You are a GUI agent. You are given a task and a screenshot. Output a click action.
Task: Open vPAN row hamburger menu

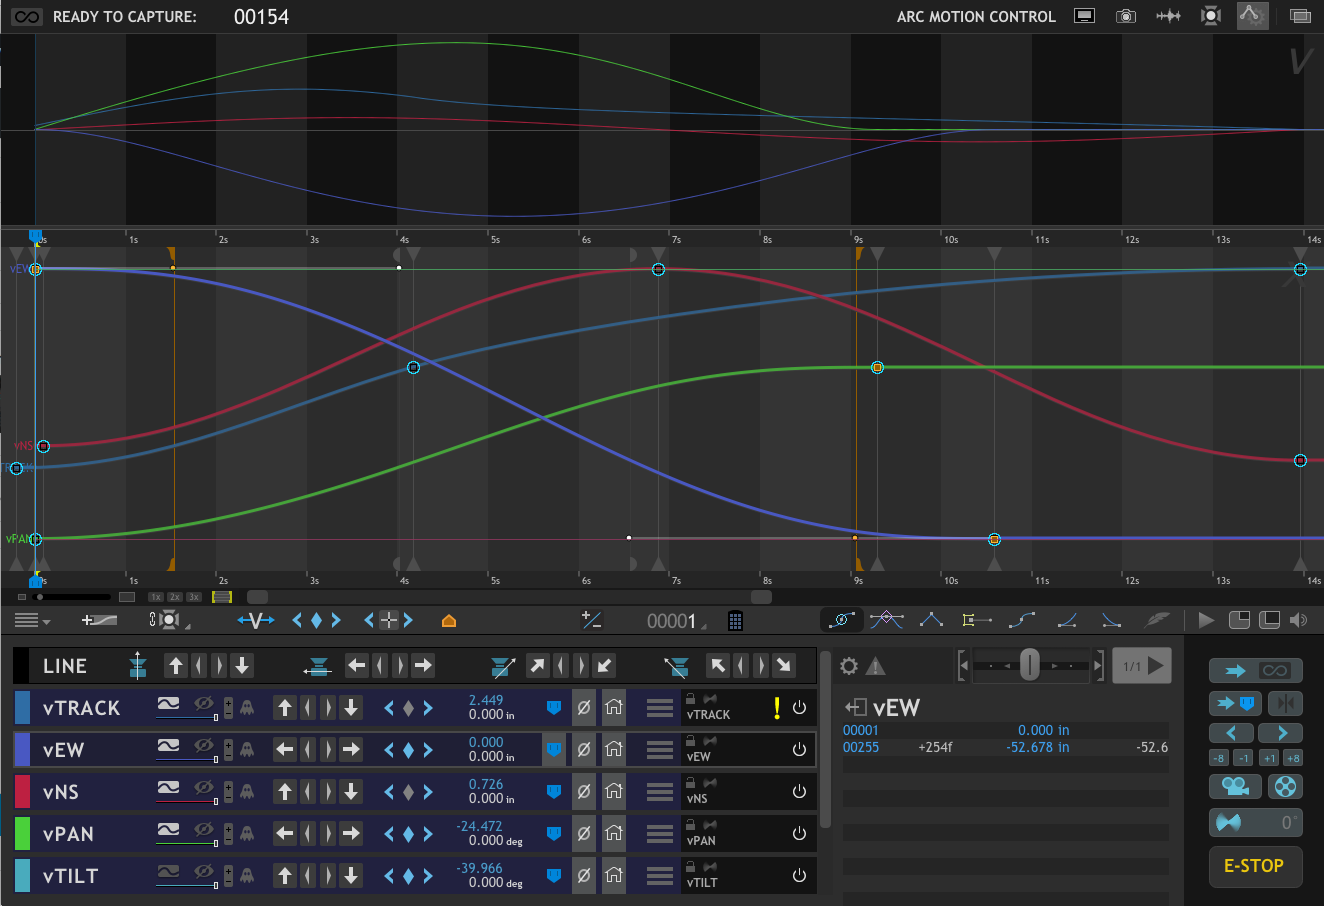point(660,834)
